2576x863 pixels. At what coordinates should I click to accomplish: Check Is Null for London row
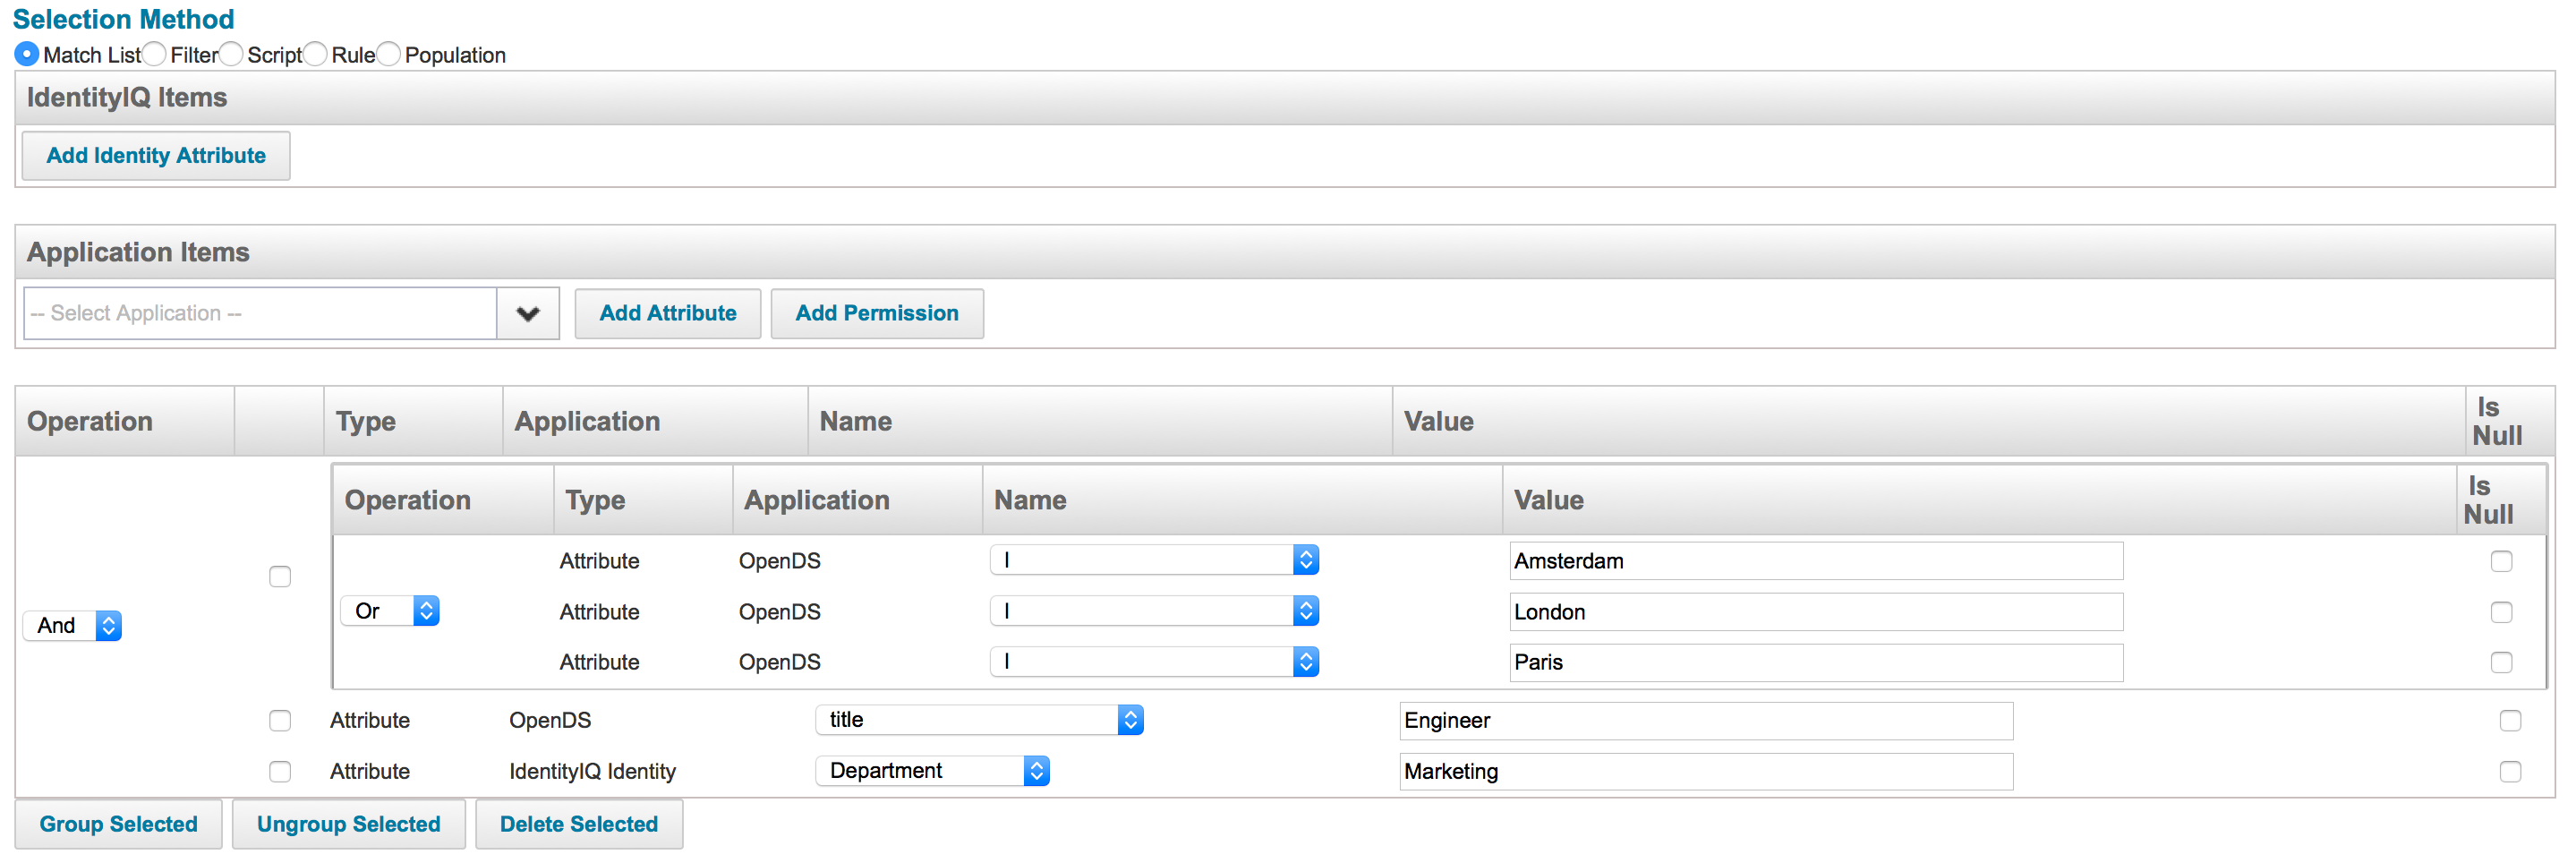tap(2501, 612)
